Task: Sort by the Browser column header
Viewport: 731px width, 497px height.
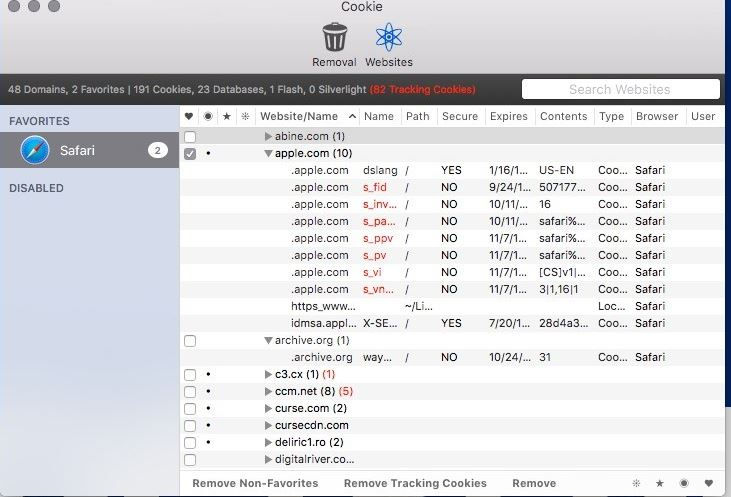Action: 657,116
